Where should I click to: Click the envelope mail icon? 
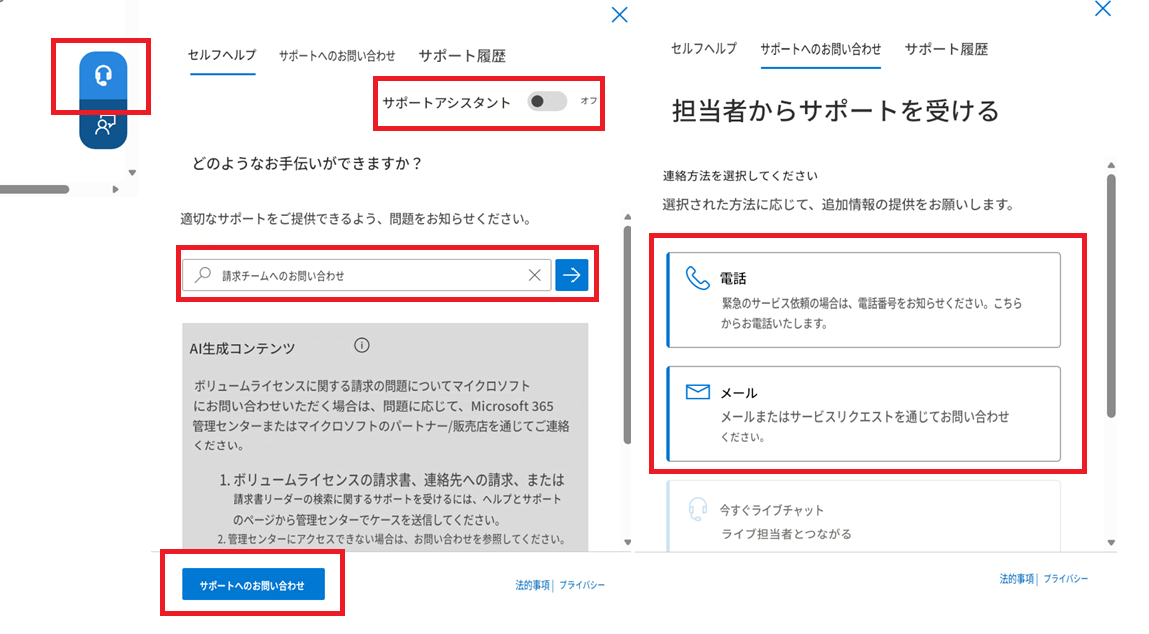tap(698, 392)
